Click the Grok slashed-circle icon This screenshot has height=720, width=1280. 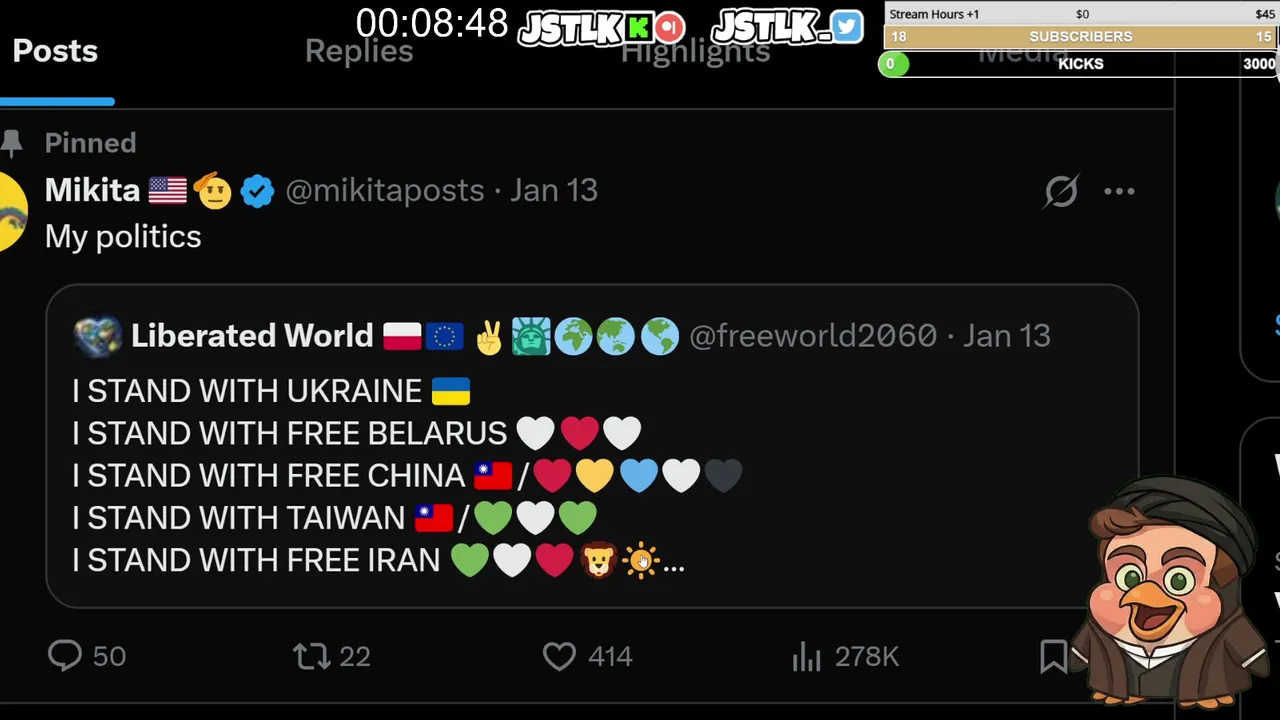click(1061, 191)
